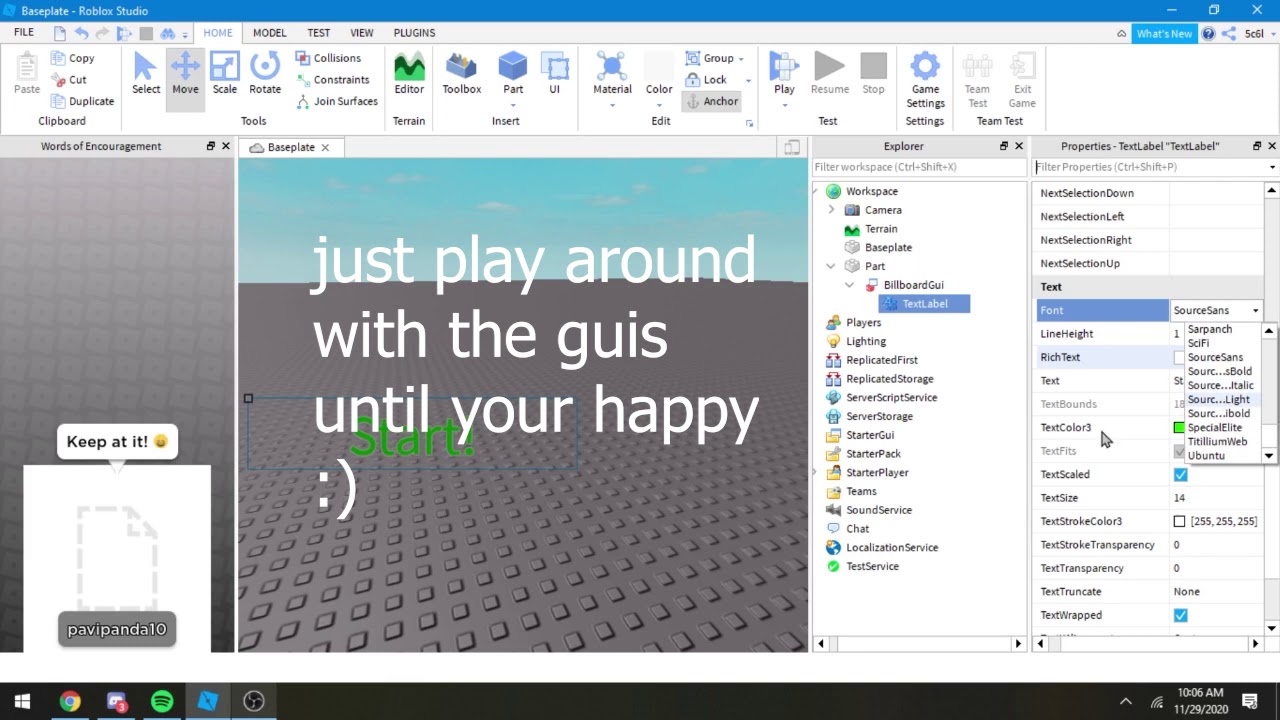Open the Terrain Editor
This screenshot has width=1280, height=720.
409,74
